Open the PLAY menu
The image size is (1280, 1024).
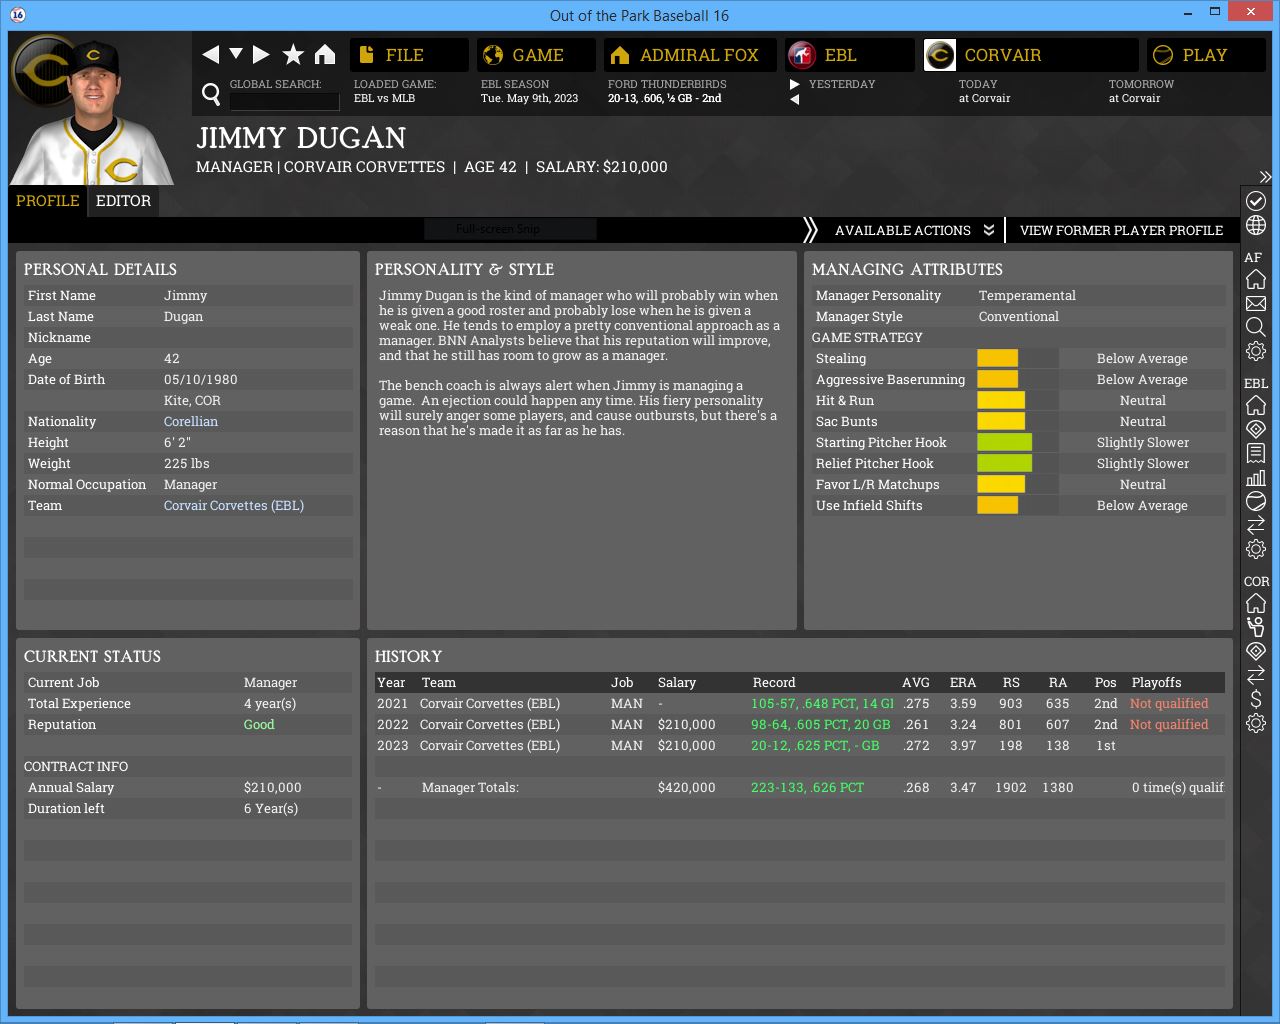click(1206, 55)
